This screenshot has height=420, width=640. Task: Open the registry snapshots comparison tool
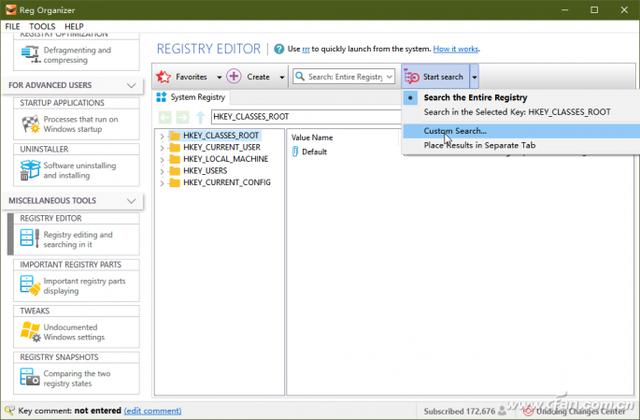(72, 379)
